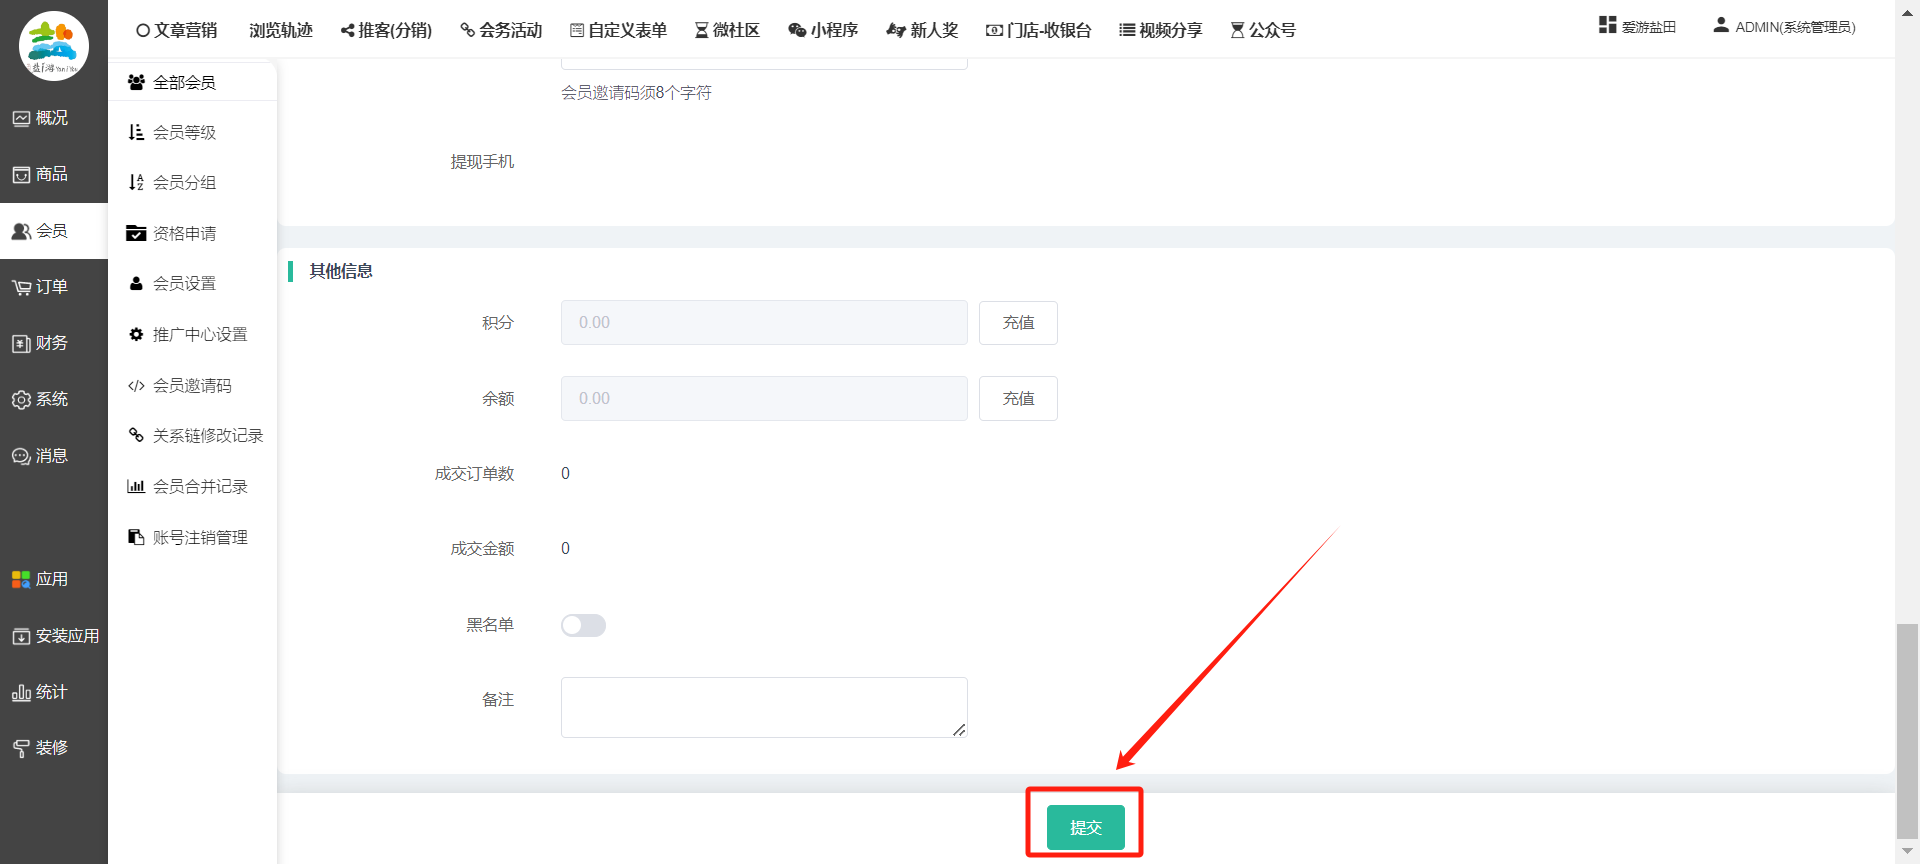Open 消息 messages icon
Viewport: 1920px width, 864px height.
coord(21,456)
